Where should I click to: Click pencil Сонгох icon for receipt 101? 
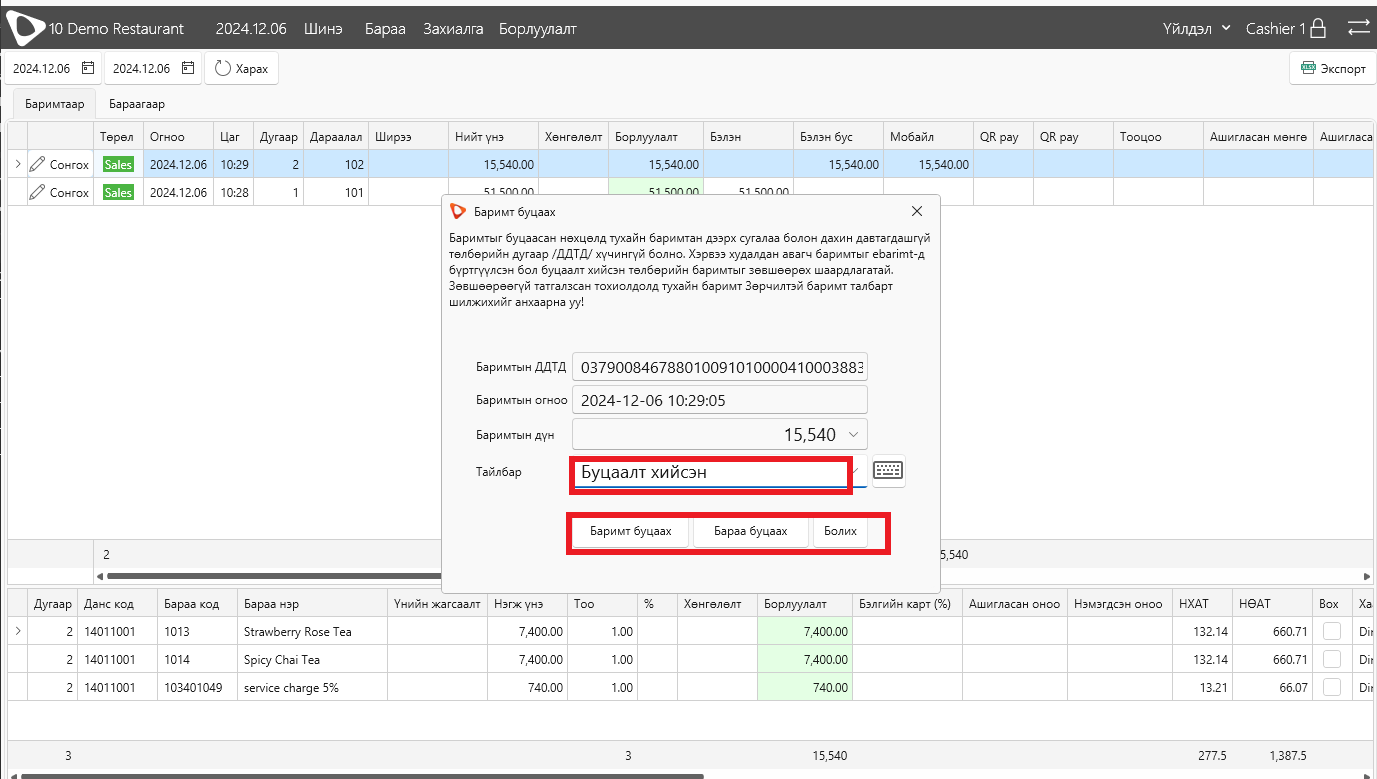pyautogui.click(x=37, y=192)
